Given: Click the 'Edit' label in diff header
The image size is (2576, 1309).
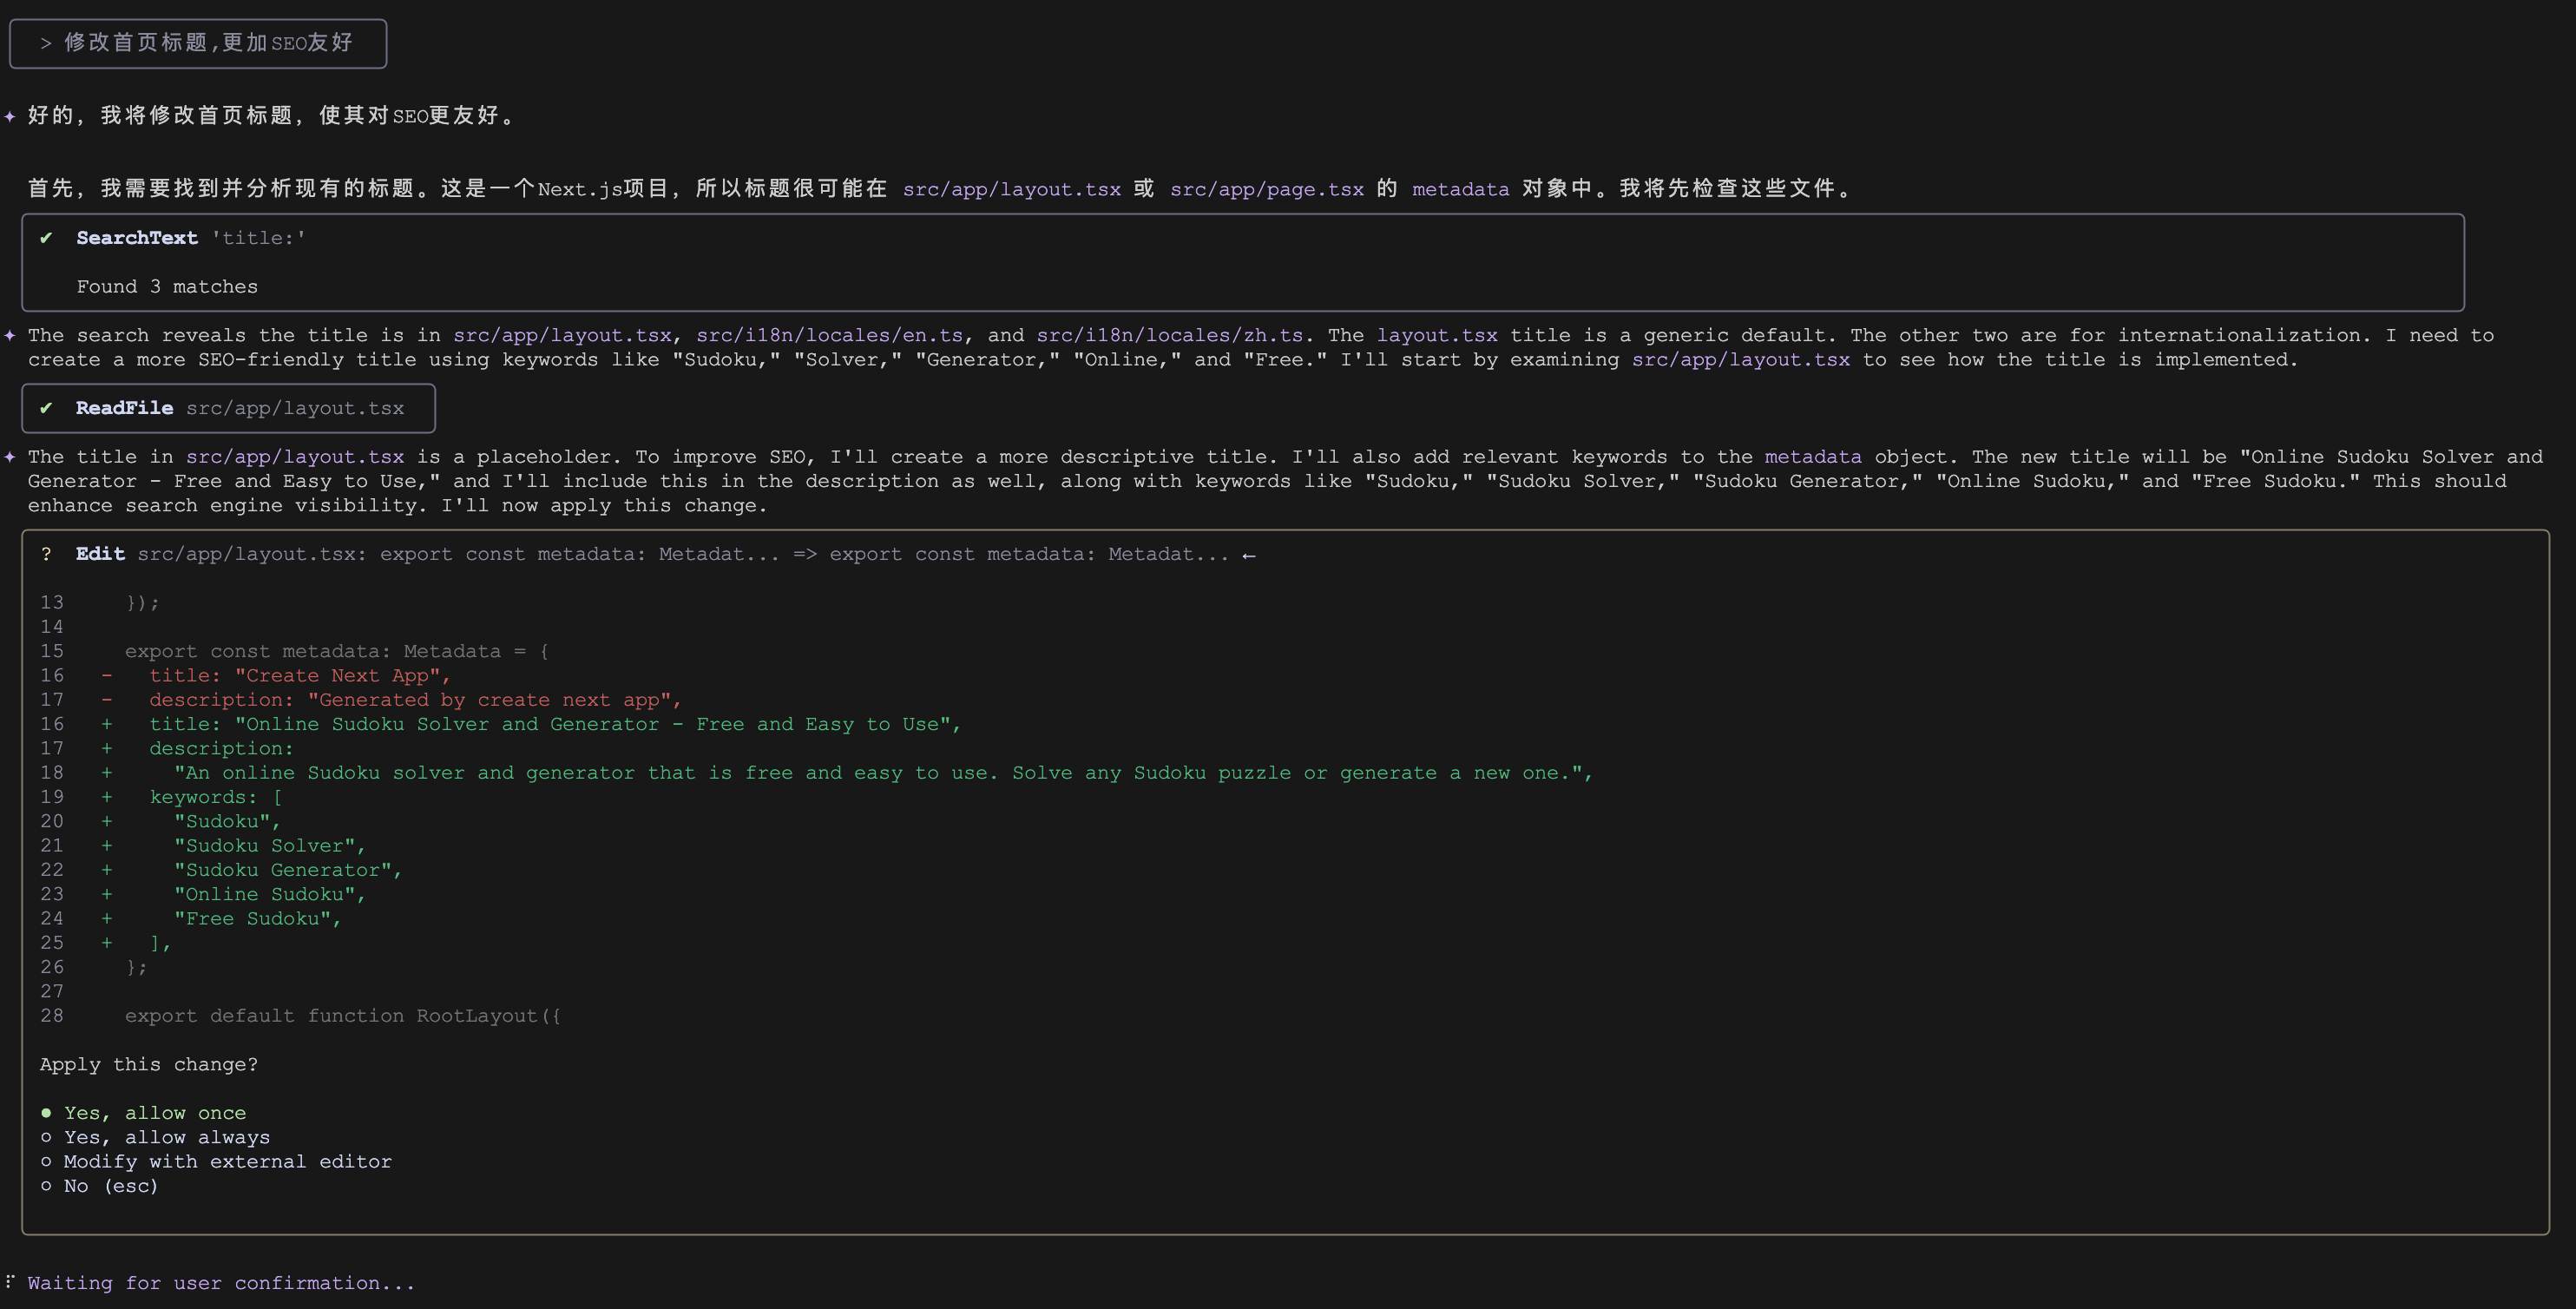Looking at the screenshot, I should click(x=101, y=554).
